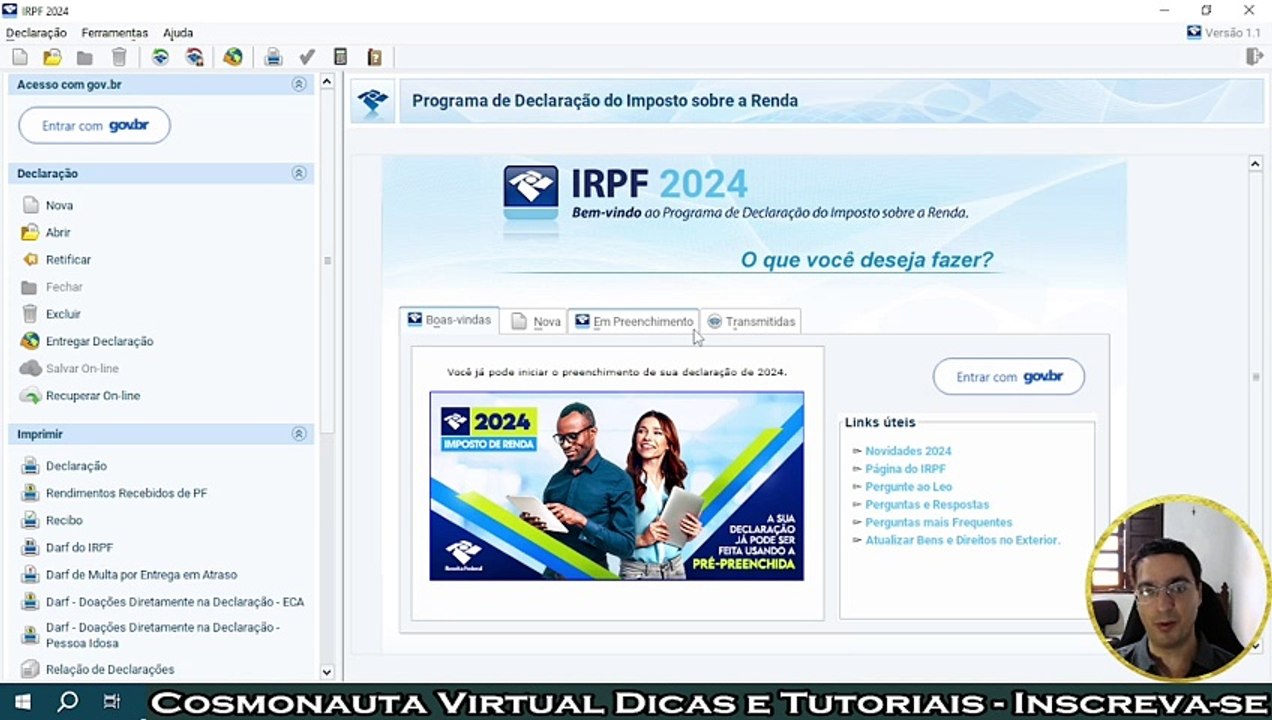The width and height of the screenshot is (1272, 720).
Task: Open the Perguntas e Respostas link
Action: pyautogui.click(x=927, y=505)
